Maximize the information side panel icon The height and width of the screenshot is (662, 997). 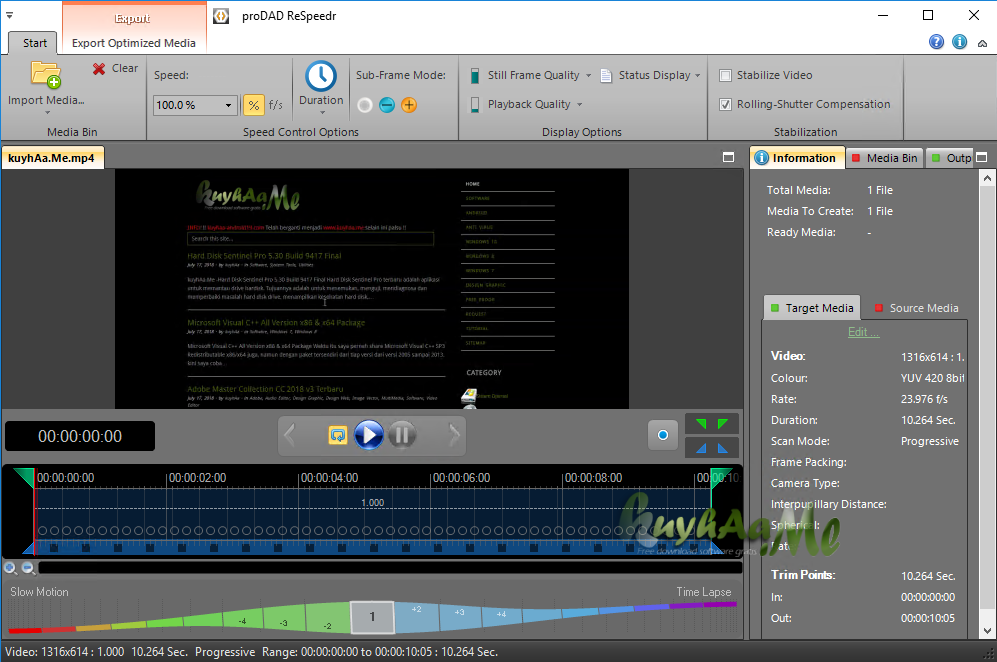(x=982, y=157)
